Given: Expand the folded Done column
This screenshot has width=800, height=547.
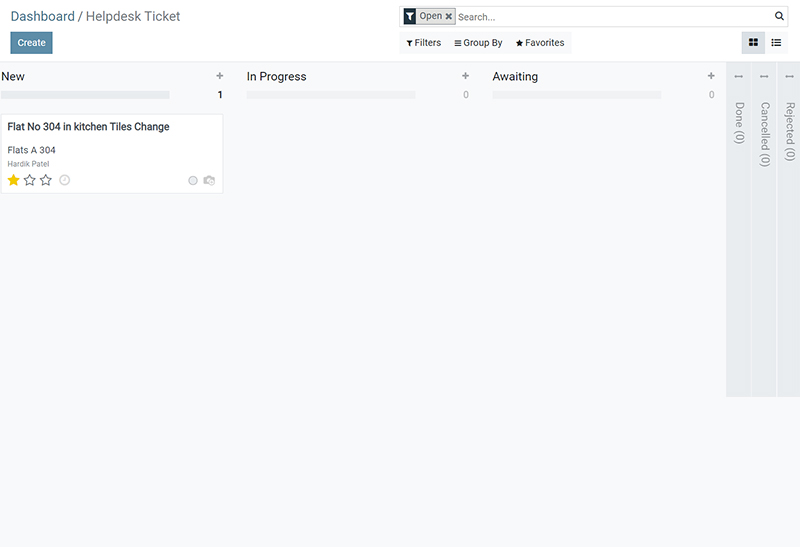Looking at the screenshot, I should pyautogui.click(x=739, y=123).
